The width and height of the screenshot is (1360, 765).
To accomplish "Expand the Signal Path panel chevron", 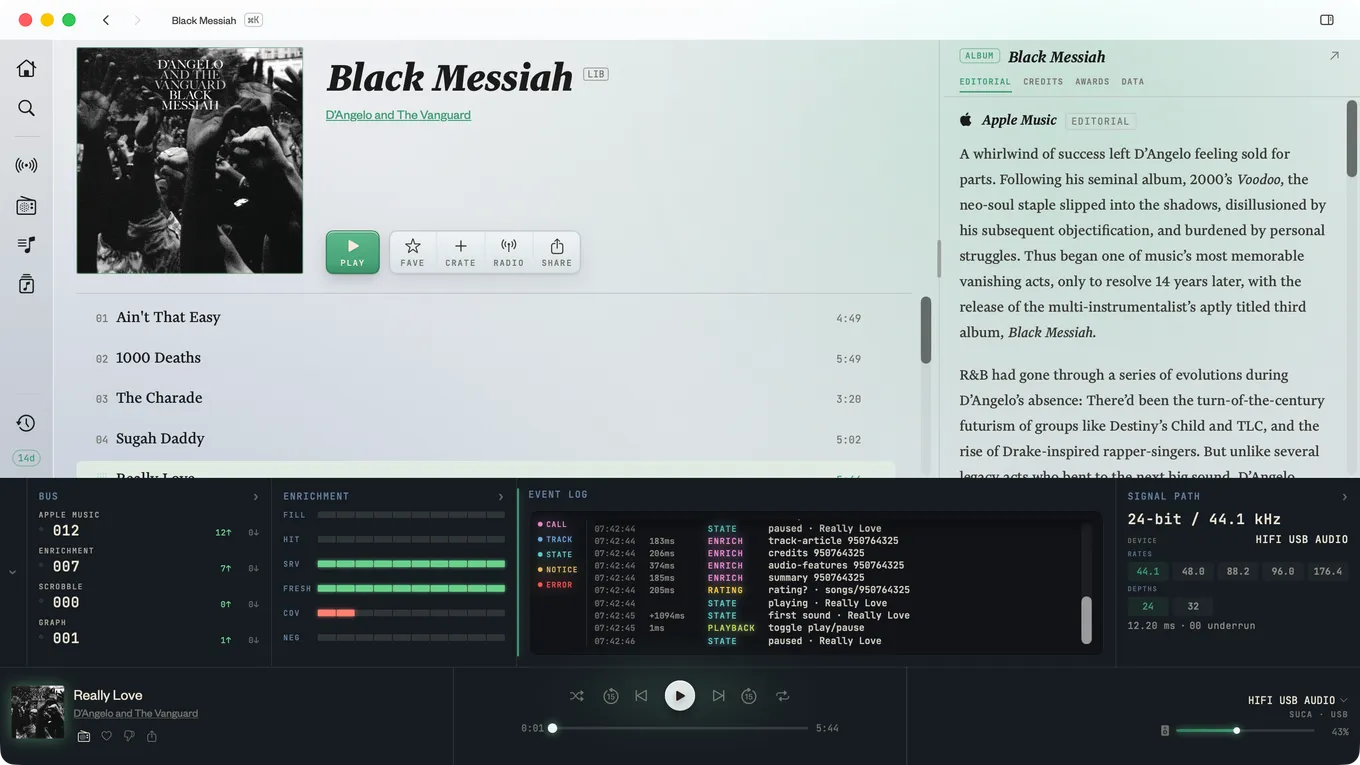I will click(x=1345, y=497).
